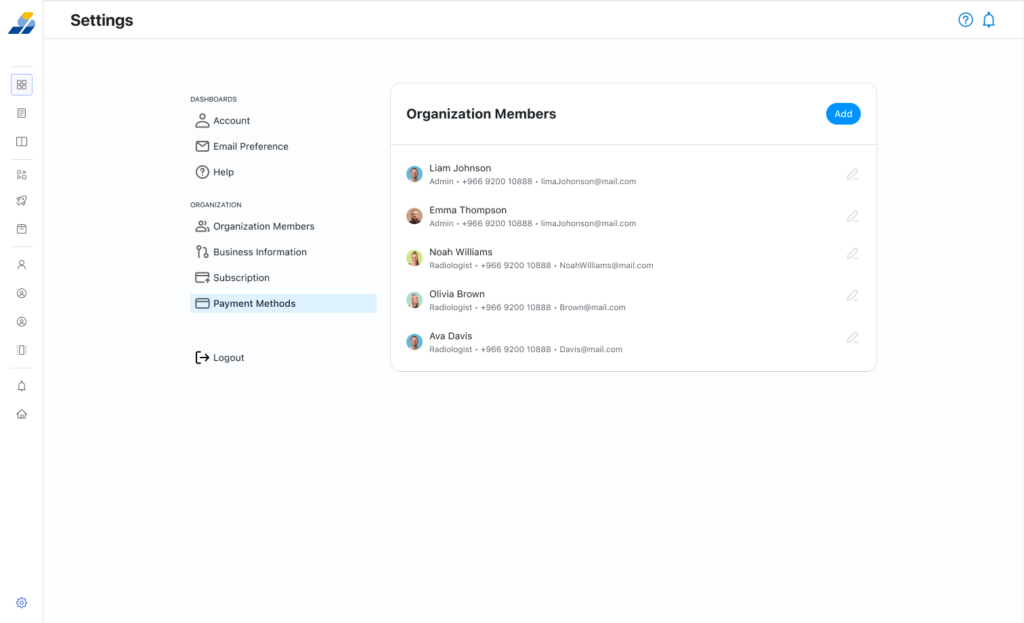Go to the home icon in left sidebar
This screenshot has width=1024, height=623.
[x=22, y=414]
